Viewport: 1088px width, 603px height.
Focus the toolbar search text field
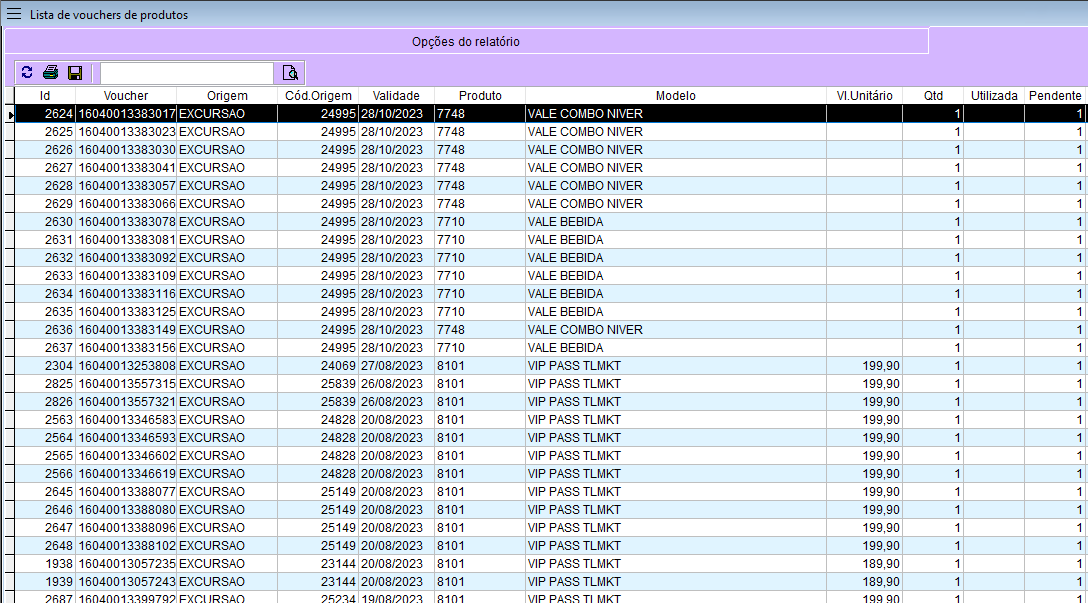pyautogui.click(x=186, y=73)
